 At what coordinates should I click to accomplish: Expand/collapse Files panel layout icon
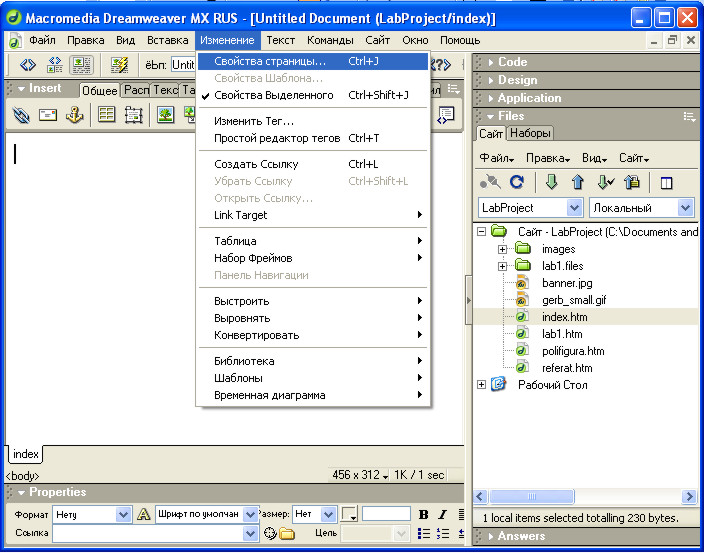coord(666,183)
